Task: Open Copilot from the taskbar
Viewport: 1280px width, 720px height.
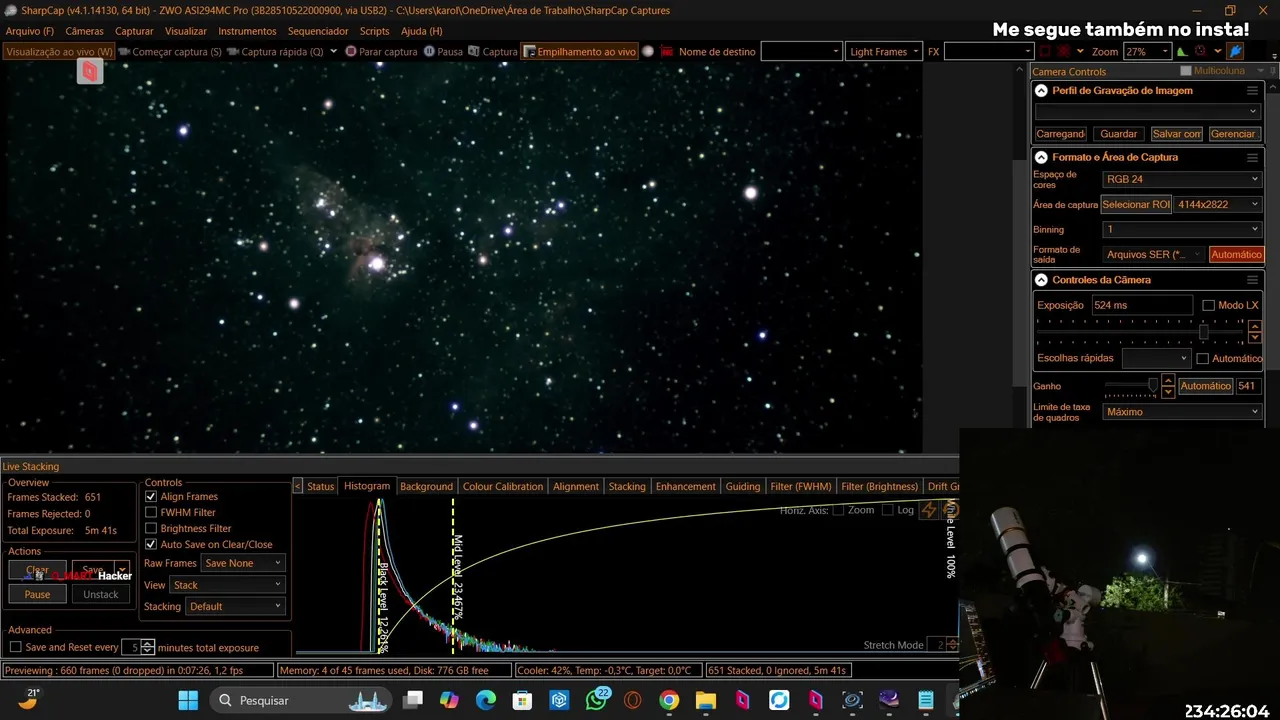Action: 449,700
